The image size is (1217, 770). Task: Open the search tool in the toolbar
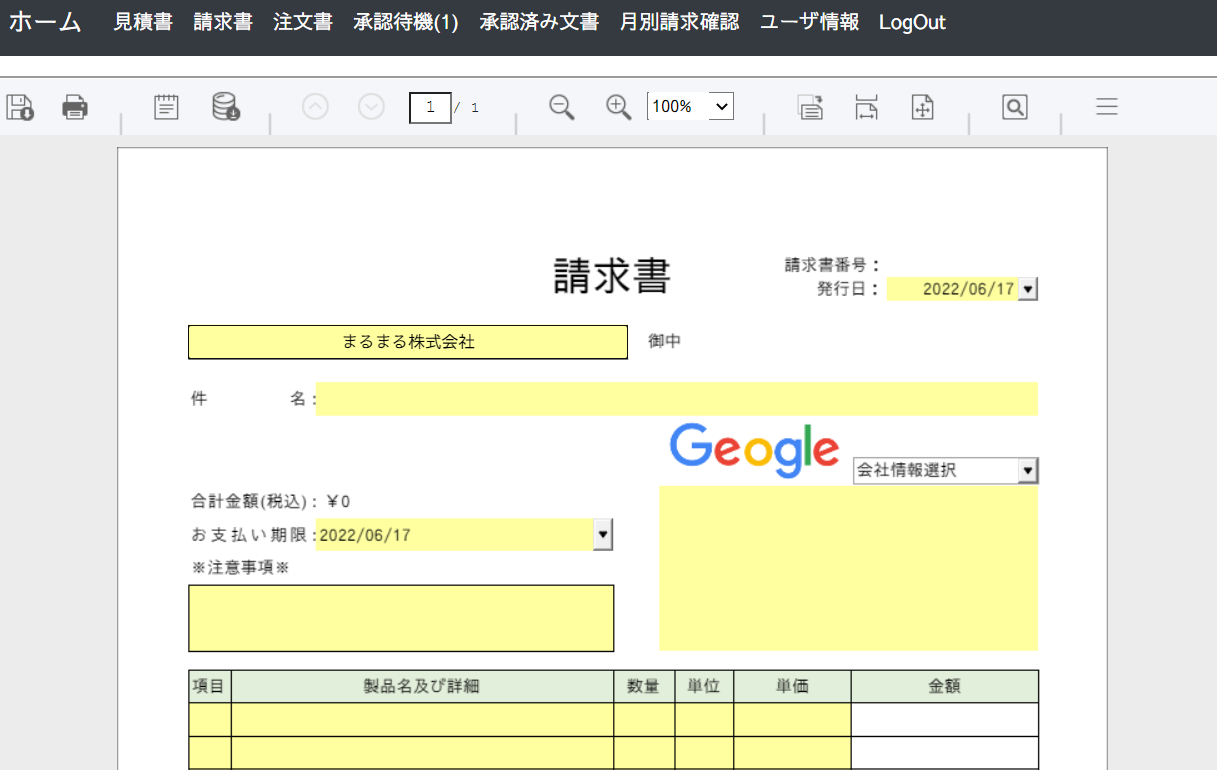coord(1015,107)
